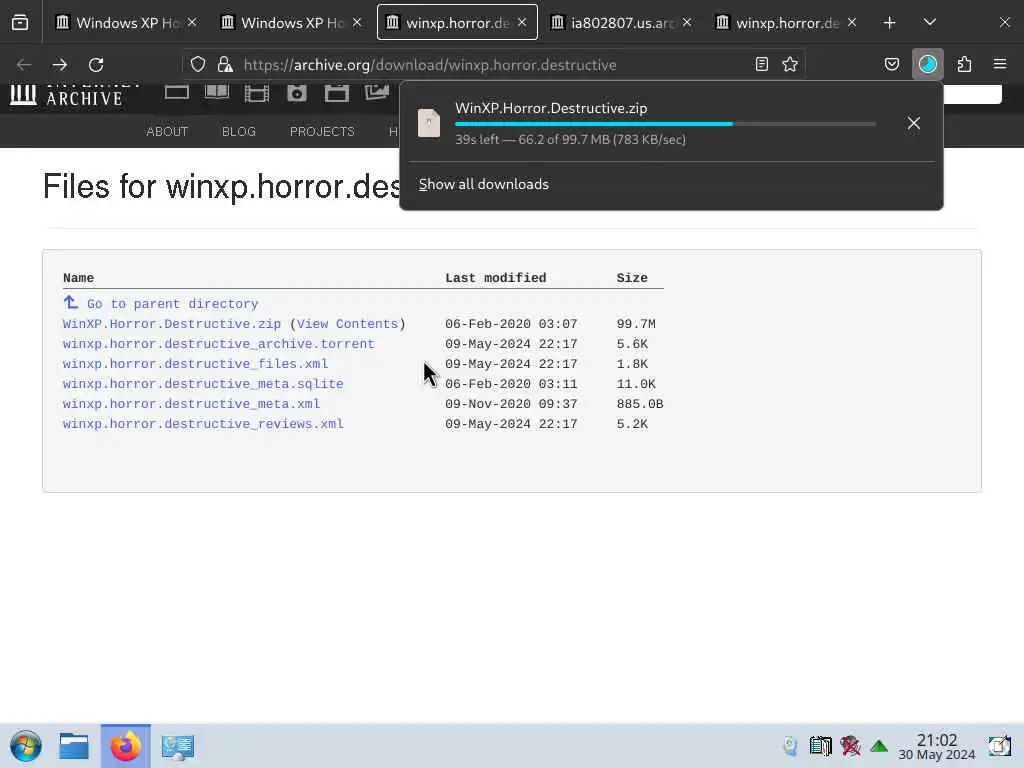The width and height of the screenshot is (1024, 768).
Task: Open Firefox application hamburger menu
Action: pos(1000,64)
